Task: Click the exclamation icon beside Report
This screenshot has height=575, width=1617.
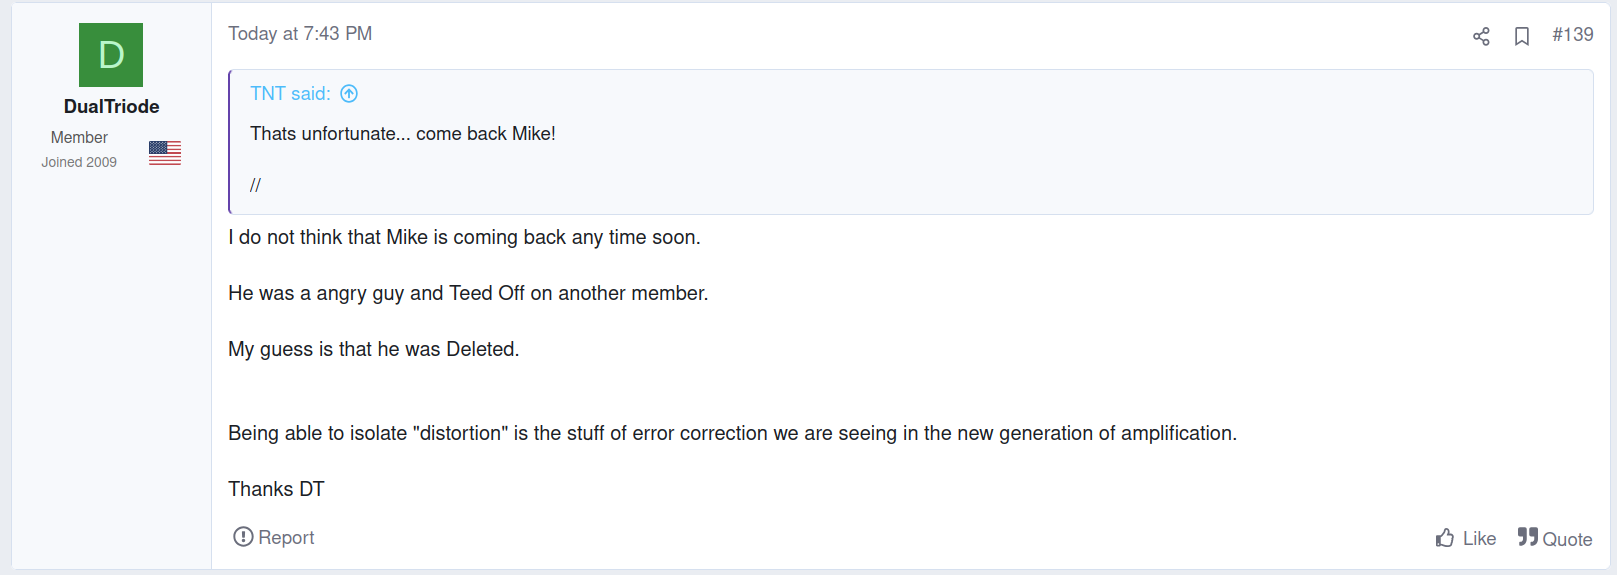Action: click(x=243, y=537)
